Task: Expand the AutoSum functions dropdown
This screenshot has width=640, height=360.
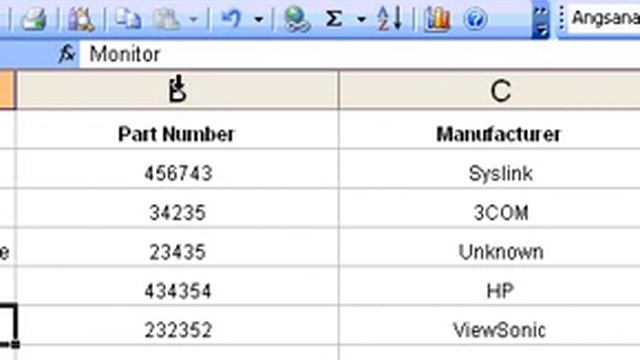Action: (x=361, y=19)
